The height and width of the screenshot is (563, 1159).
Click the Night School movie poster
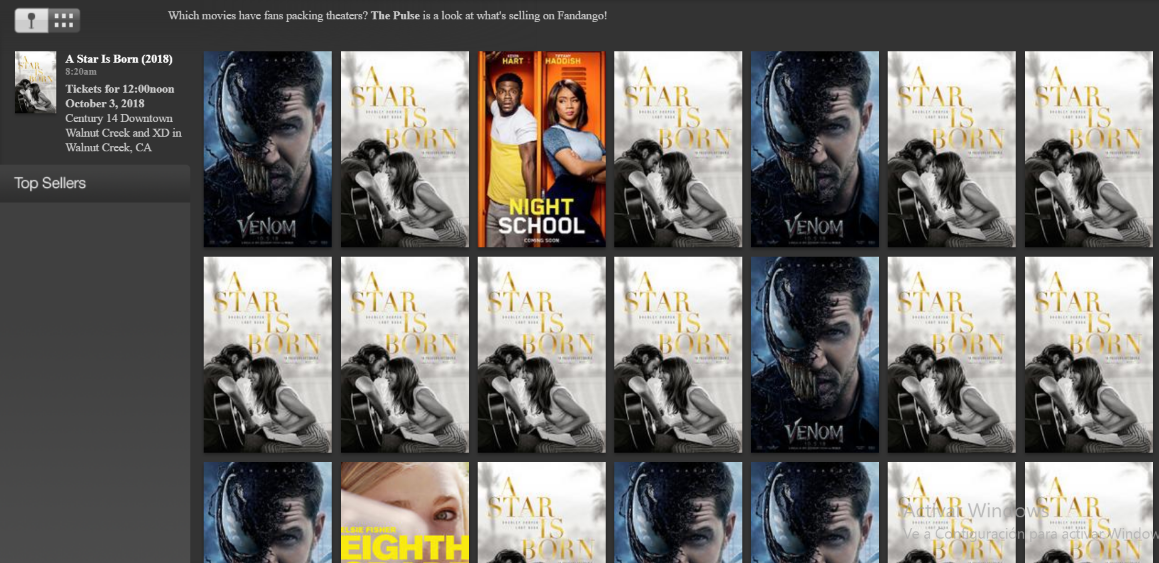pyautogui.click(x=542, y=149)
